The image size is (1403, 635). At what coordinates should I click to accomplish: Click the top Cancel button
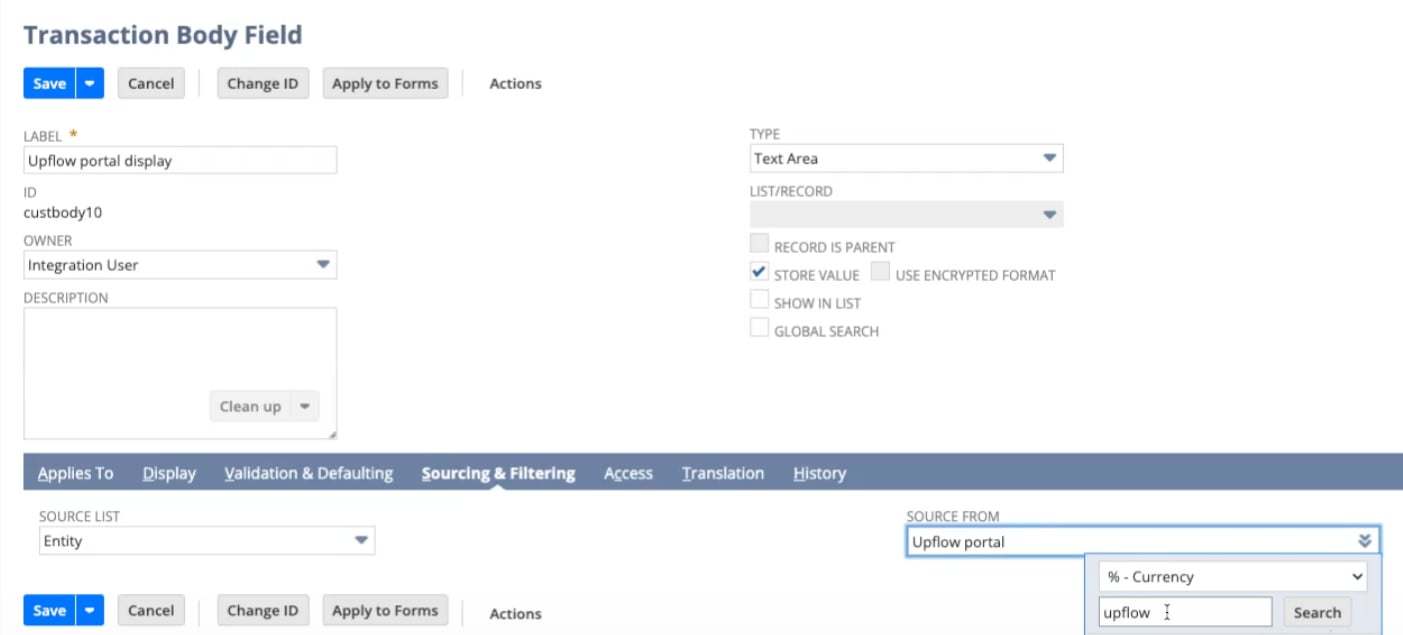point(151,83)
